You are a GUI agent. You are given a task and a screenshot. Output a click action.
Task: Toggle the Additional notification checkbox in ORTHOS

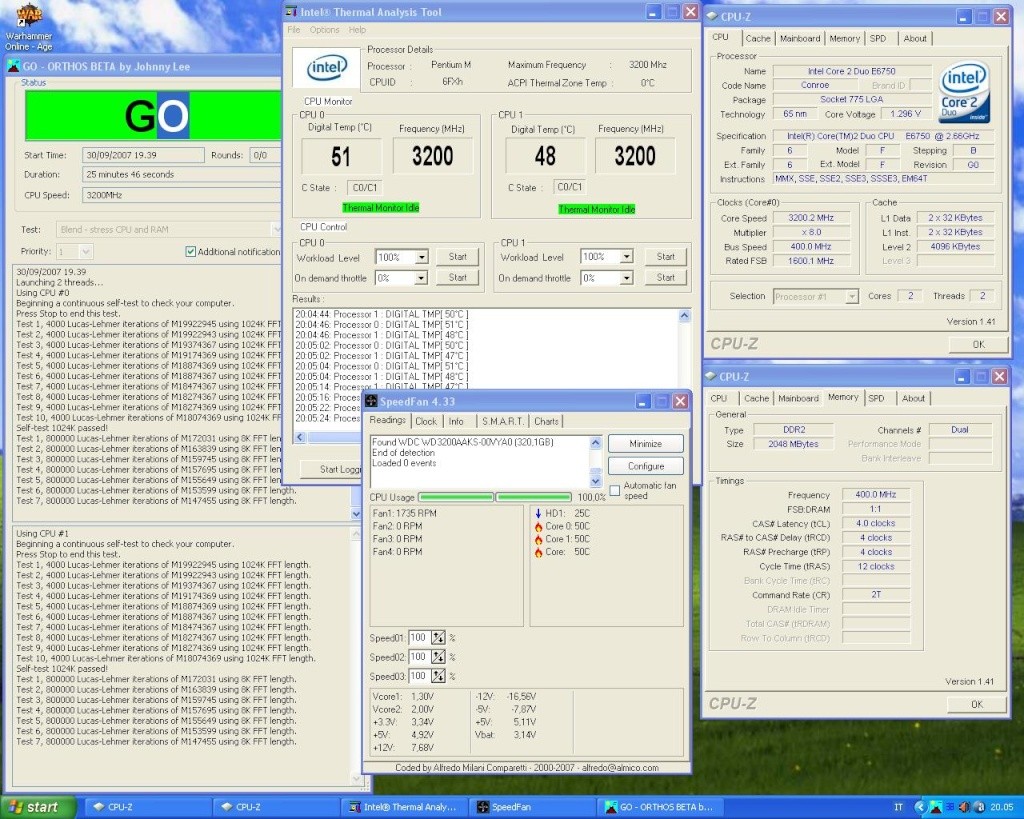[191, 251]
